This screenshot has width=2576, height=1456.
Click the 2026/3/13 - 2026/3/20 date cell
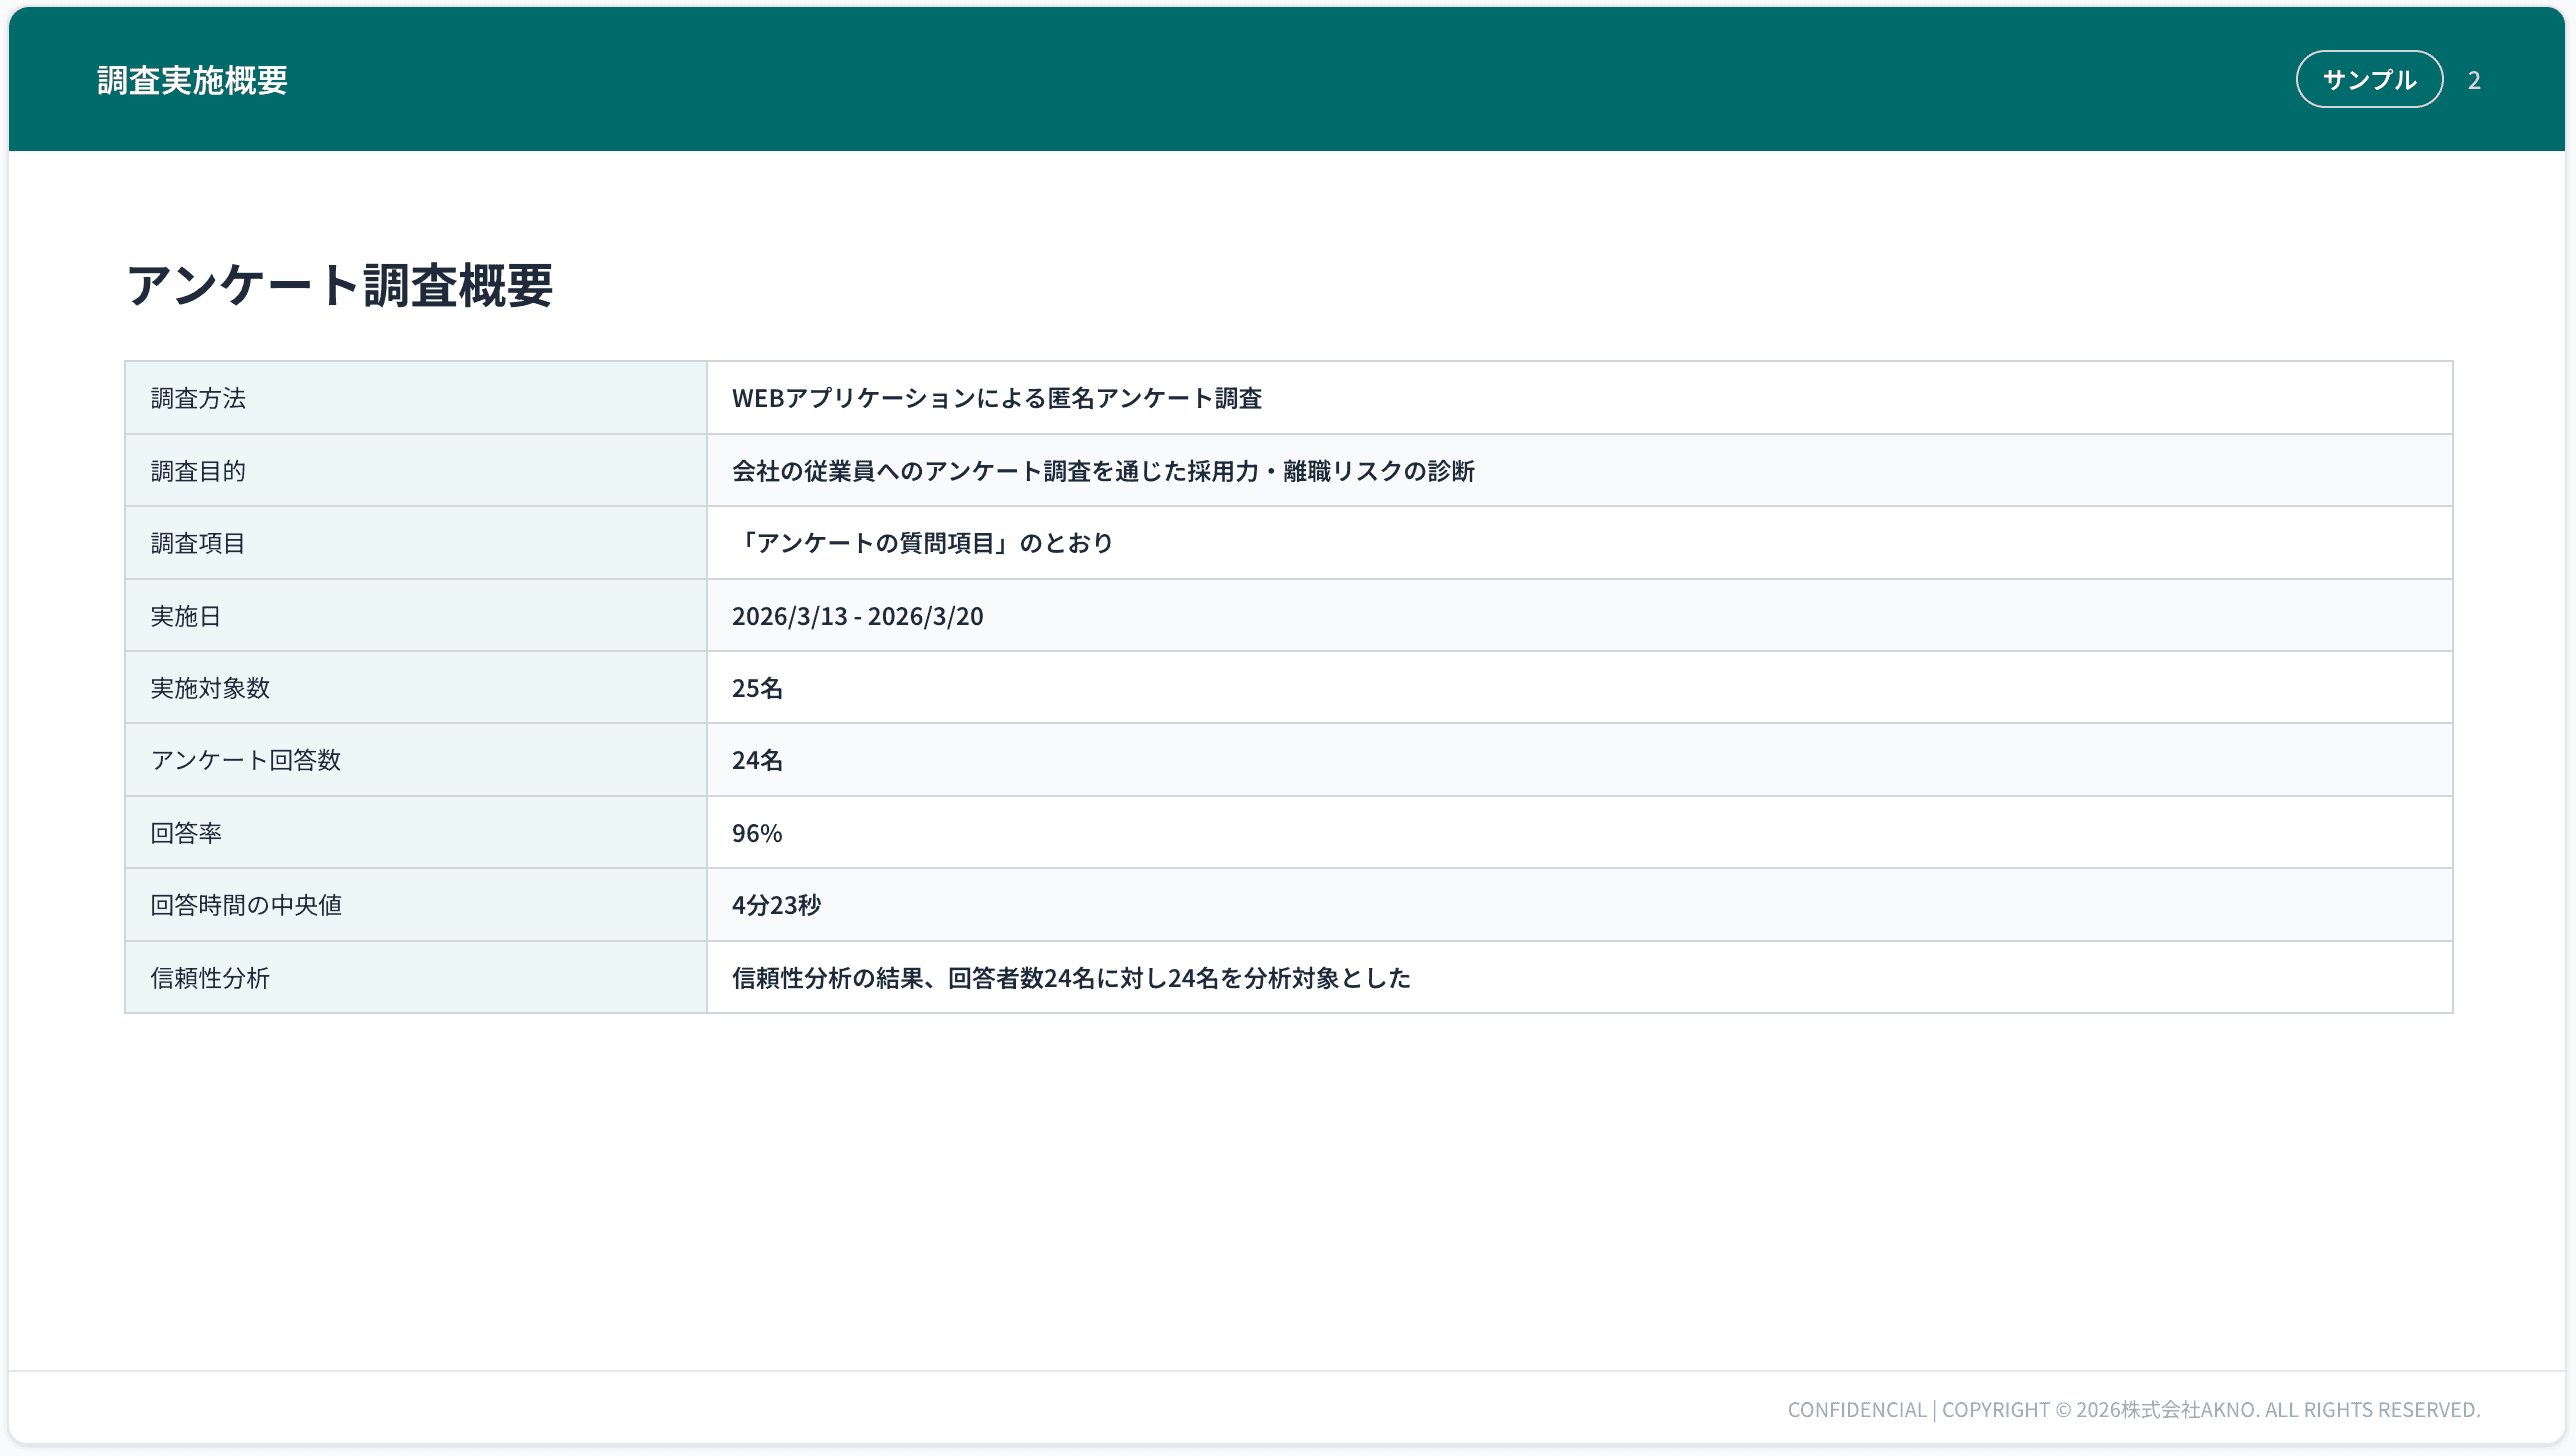(857, 615)
